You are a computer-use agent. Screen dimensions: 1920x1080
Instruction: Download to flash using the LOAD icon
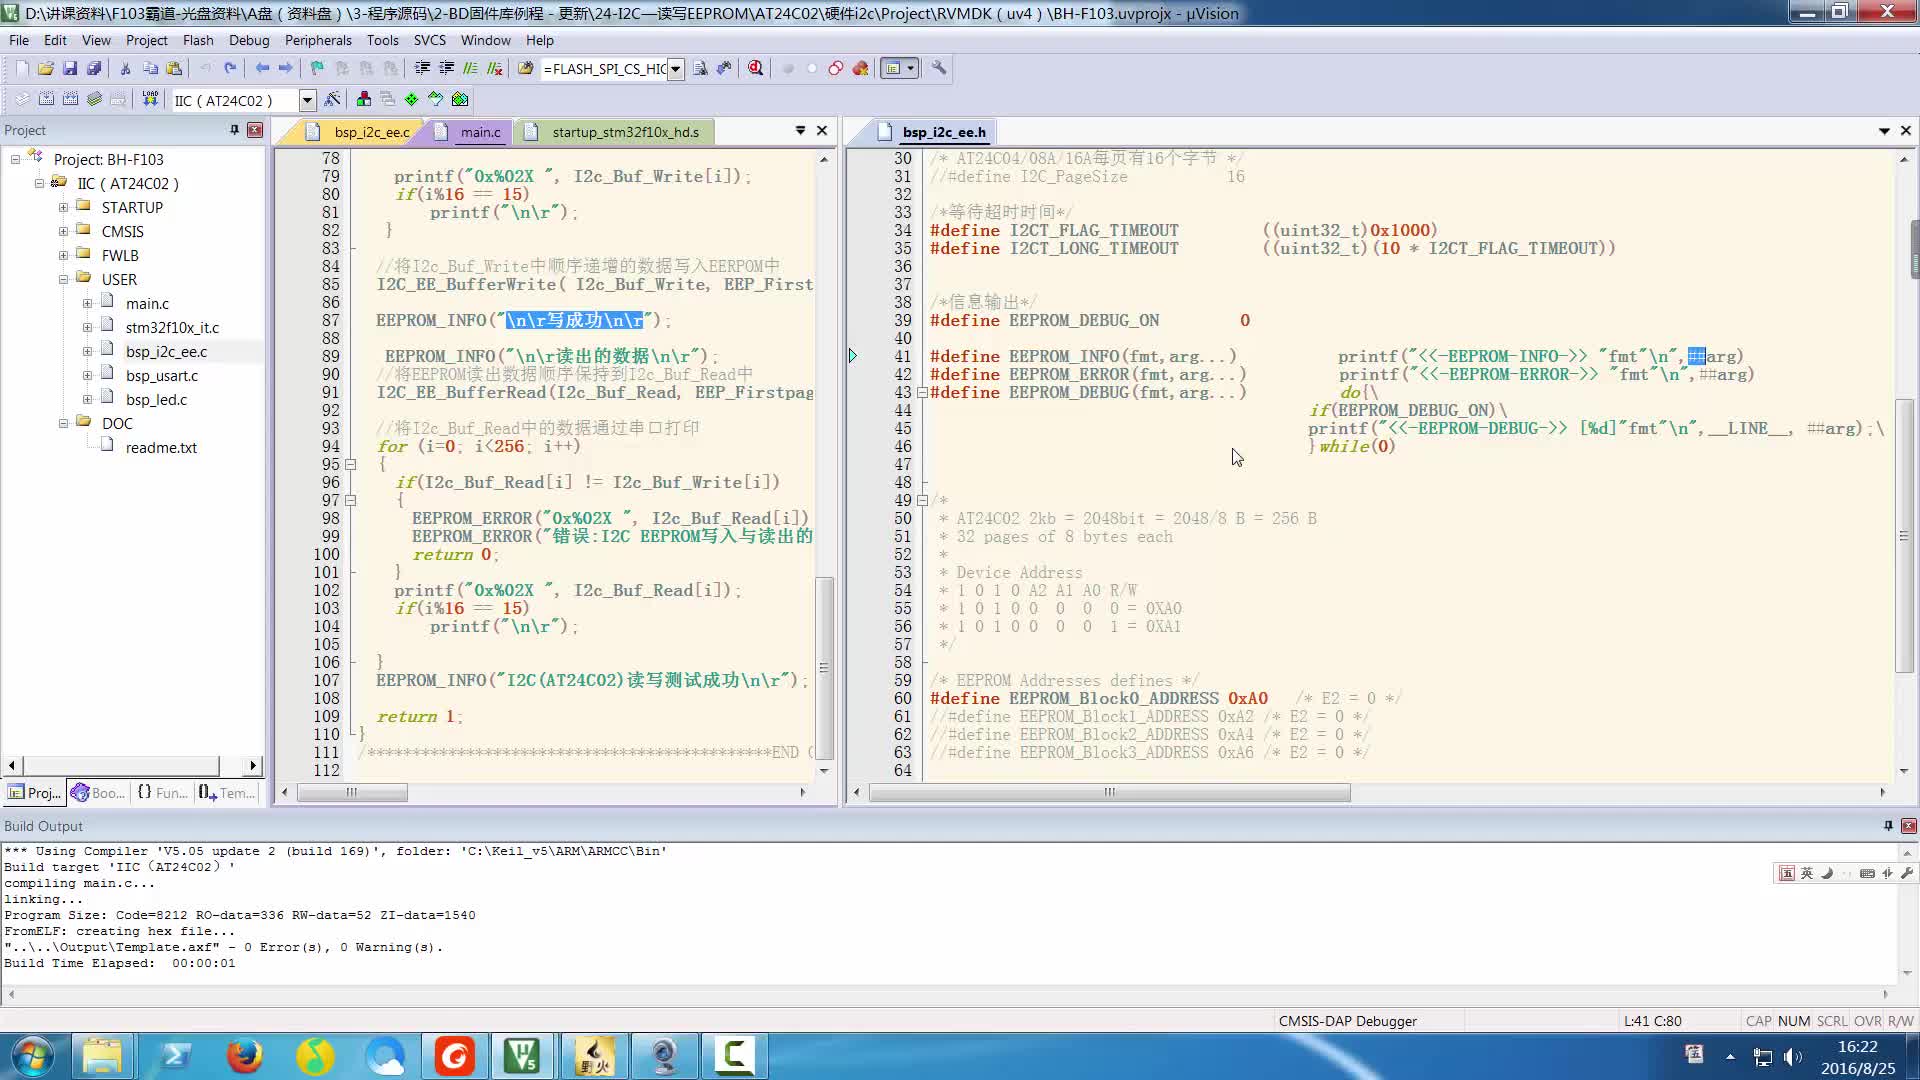150,99
